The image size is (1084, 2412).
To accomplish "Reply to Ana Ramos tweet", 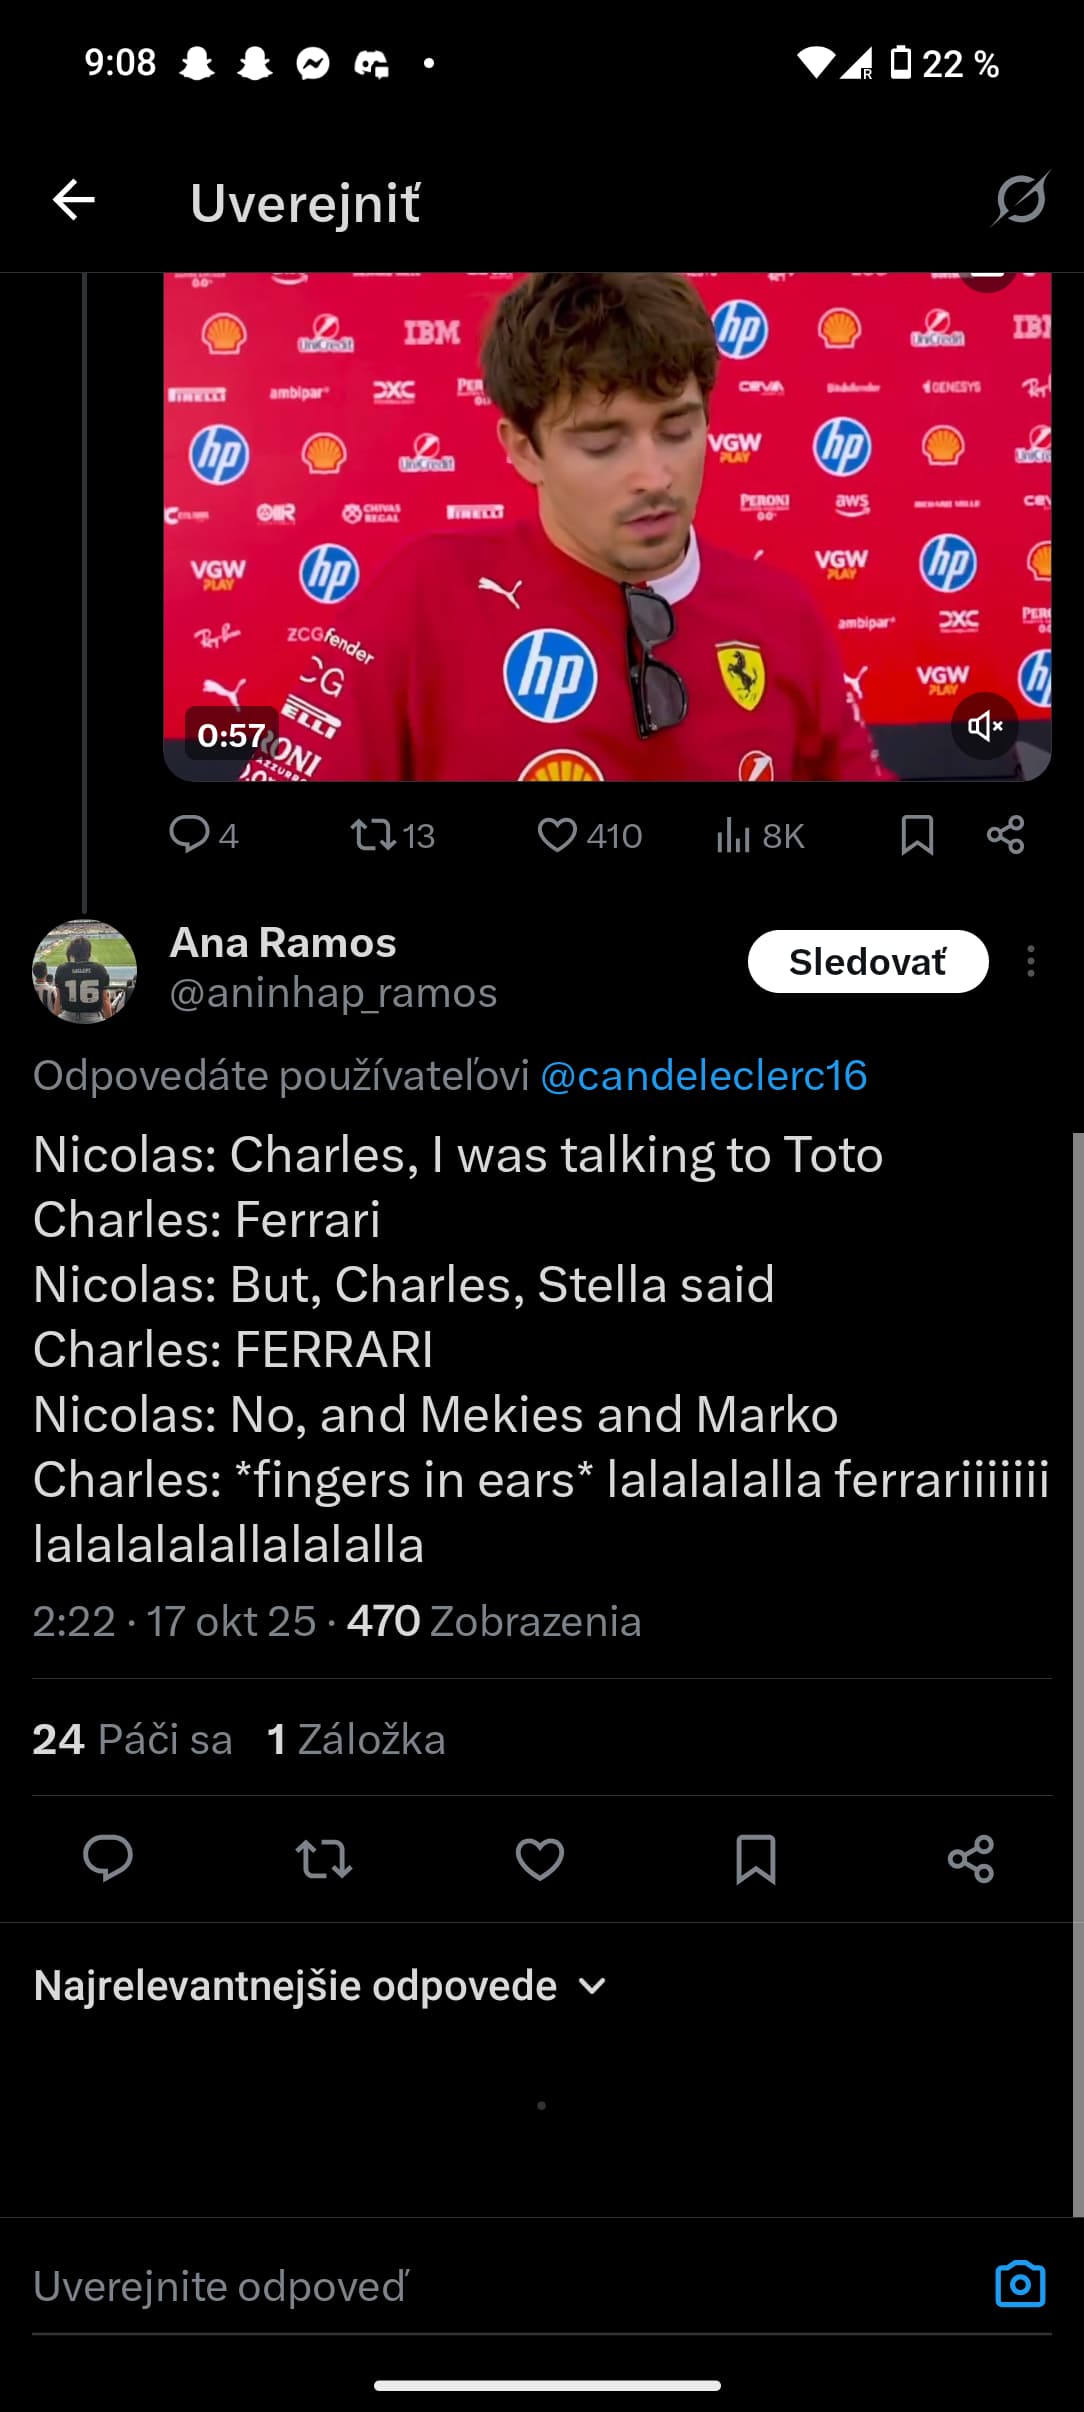I will [108, 1859].
